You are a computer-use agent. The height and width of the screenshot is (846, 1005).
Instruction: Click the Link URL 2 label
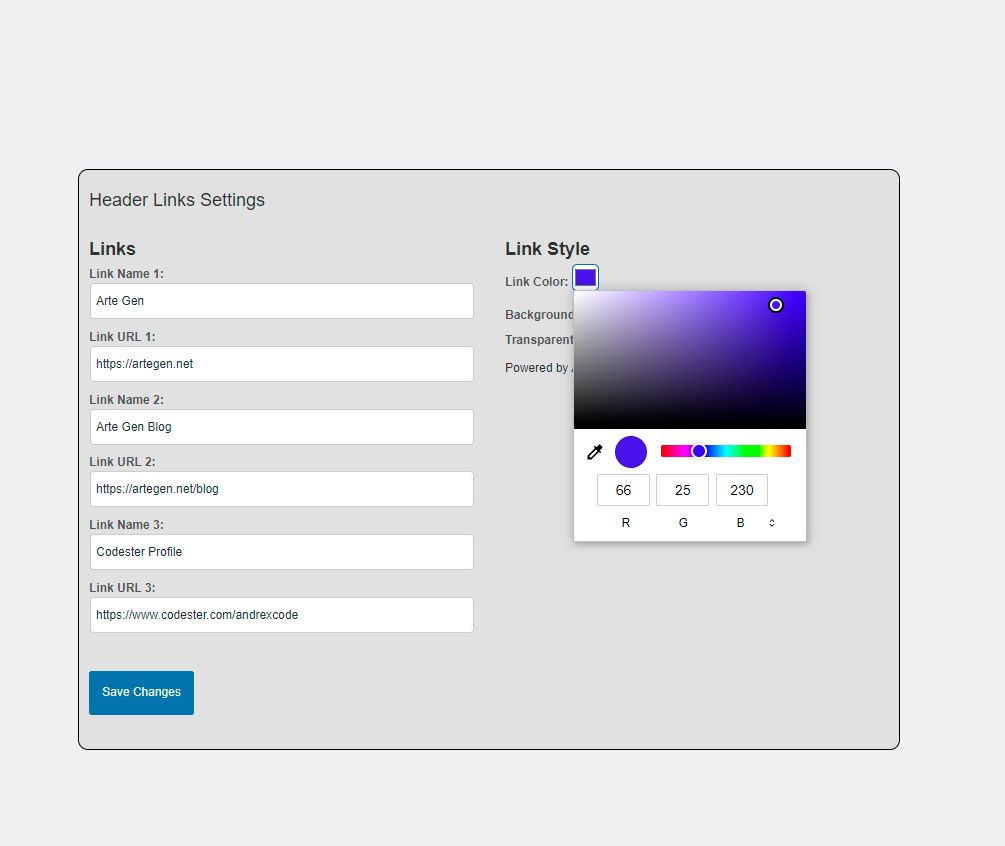122,461
